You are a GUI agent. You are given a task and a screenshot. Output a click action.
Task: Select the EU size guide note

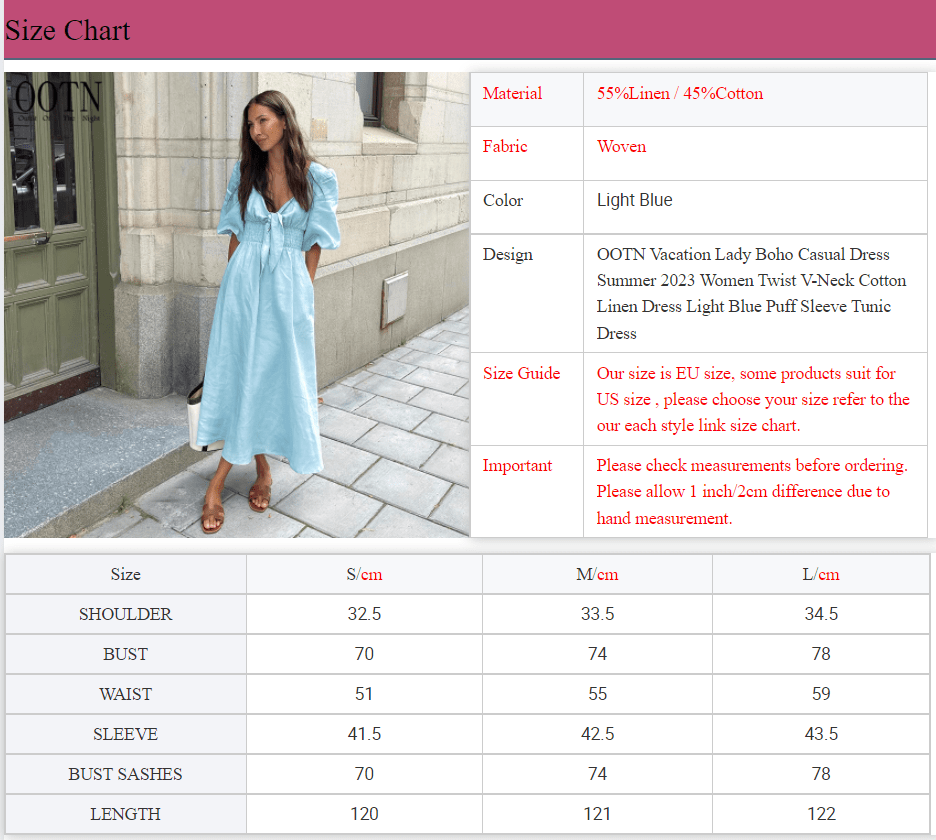[752, 399]
